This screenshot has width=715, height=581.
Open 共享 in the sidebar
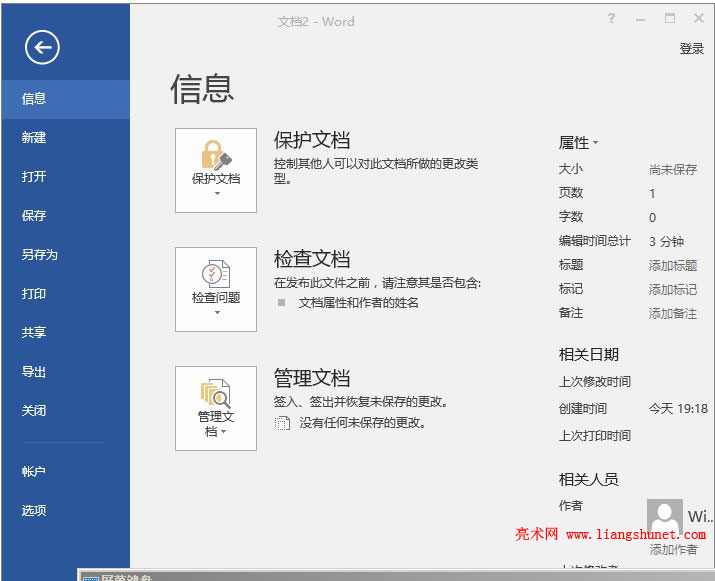(66, 332)
